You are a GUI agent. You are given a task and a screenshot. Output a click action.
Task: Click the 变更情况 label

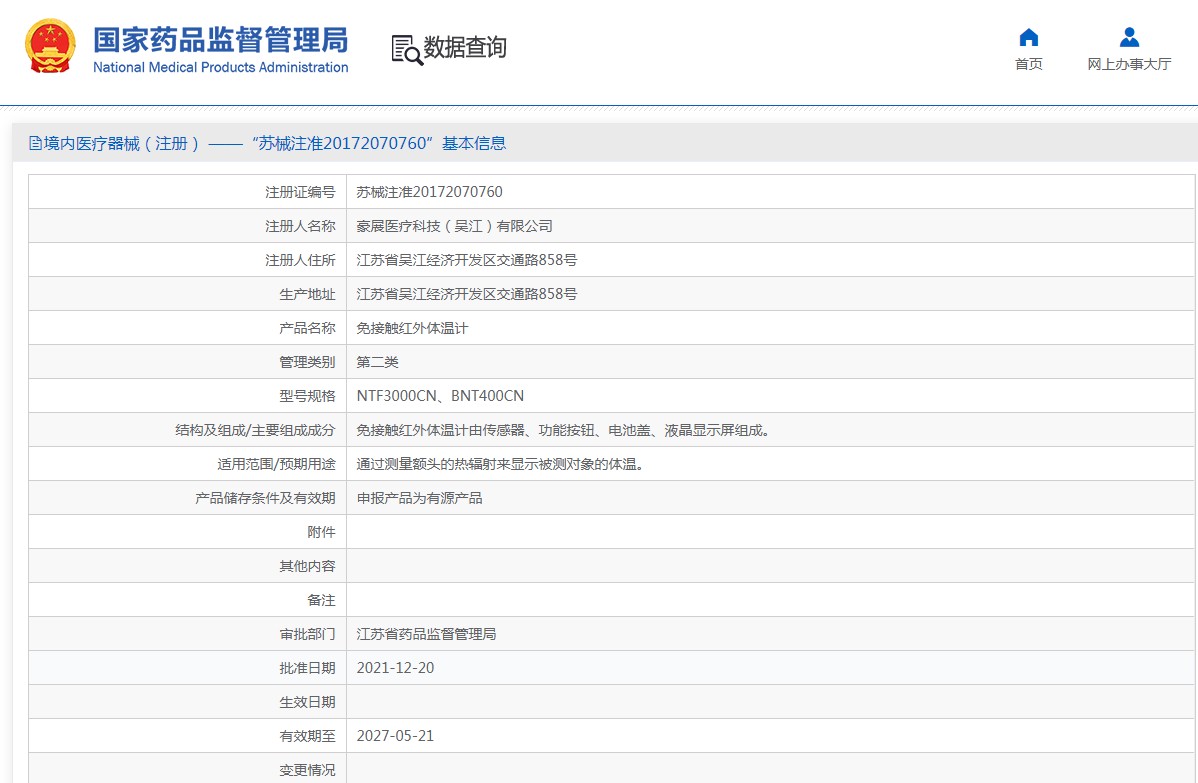click(307, 770)
